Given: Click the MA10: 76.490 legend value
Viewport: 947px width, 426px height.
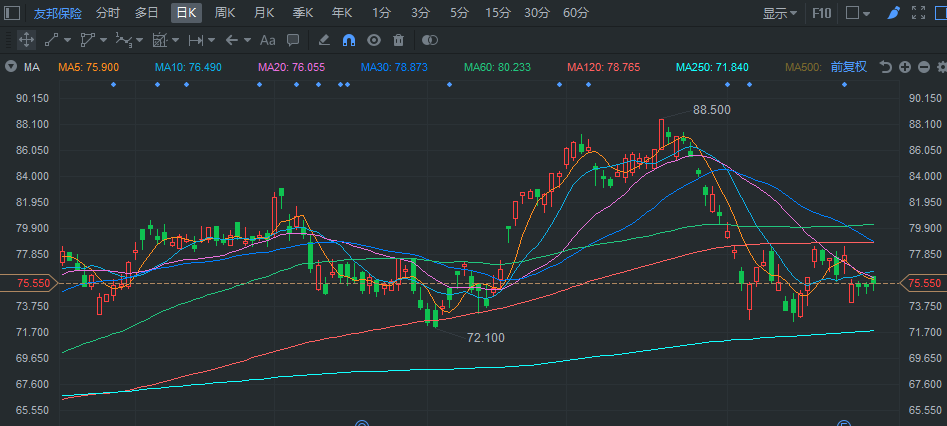Looking at the screenshot, I should click(188, 67).
